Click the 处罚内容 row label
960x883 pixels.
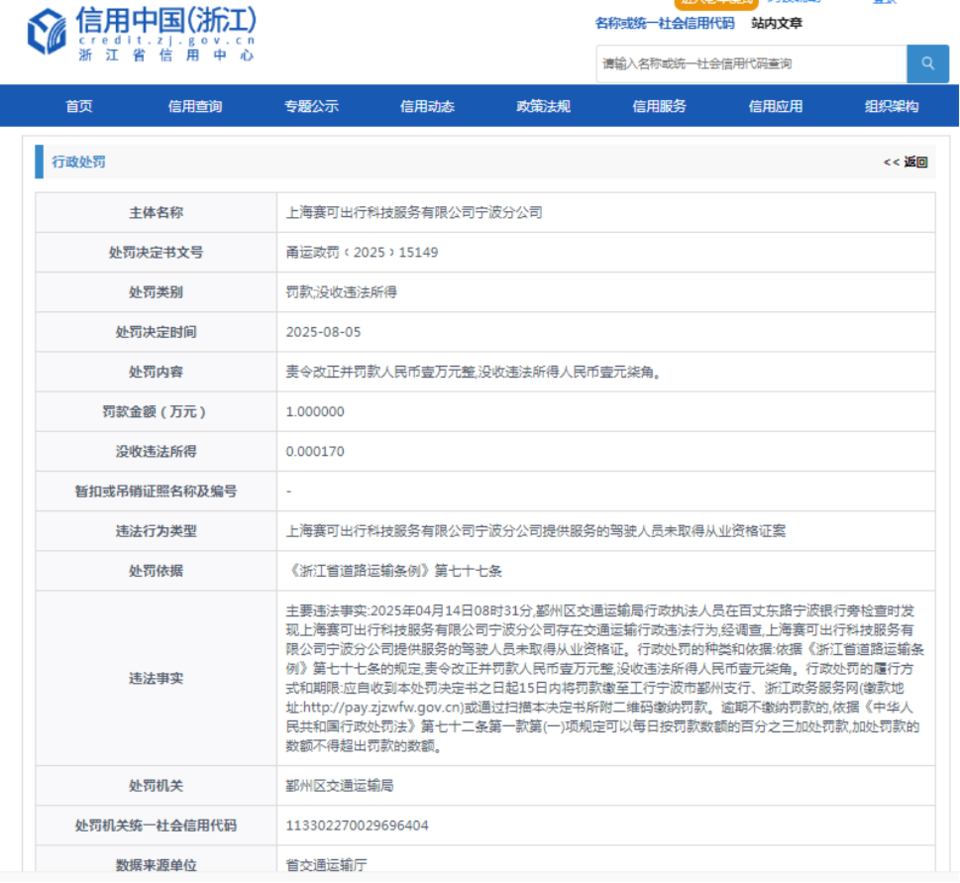[x=156, y=372]
